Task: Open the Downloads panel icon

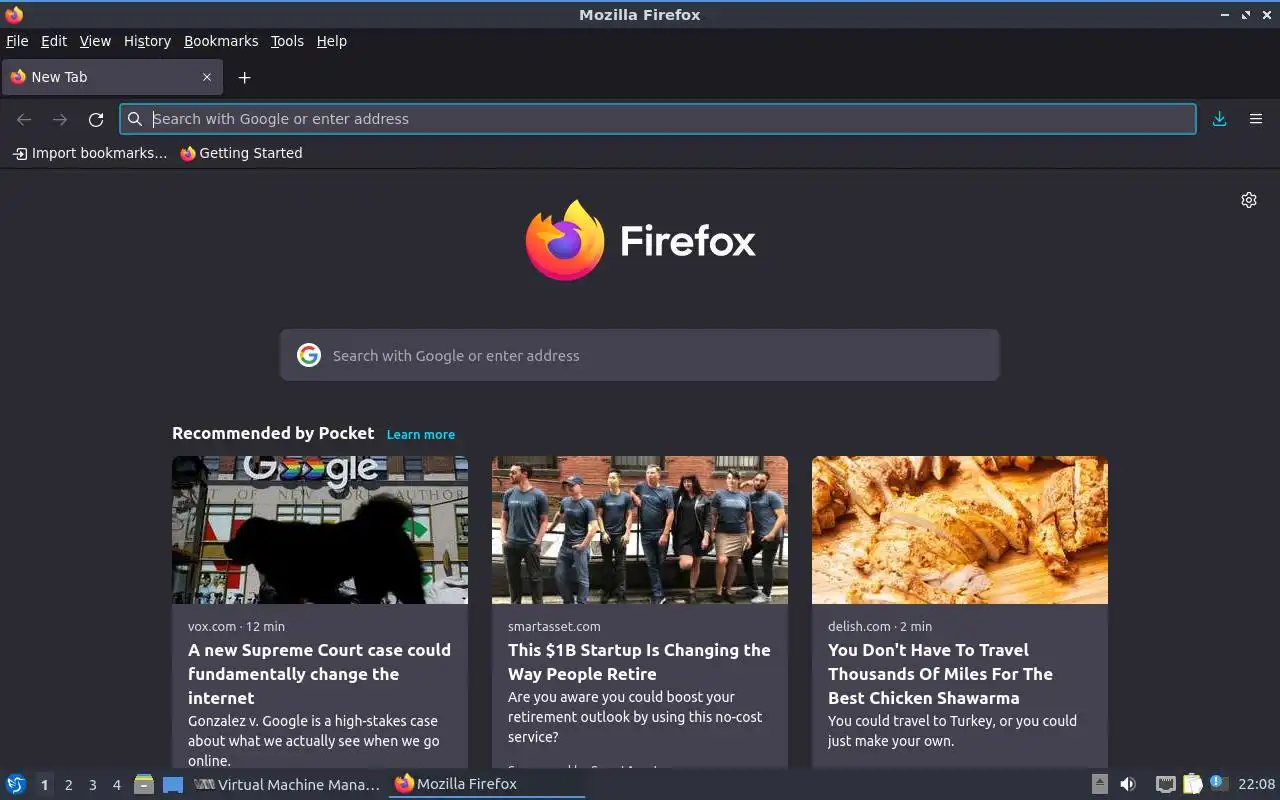Action: click(x=1220, y=119)
